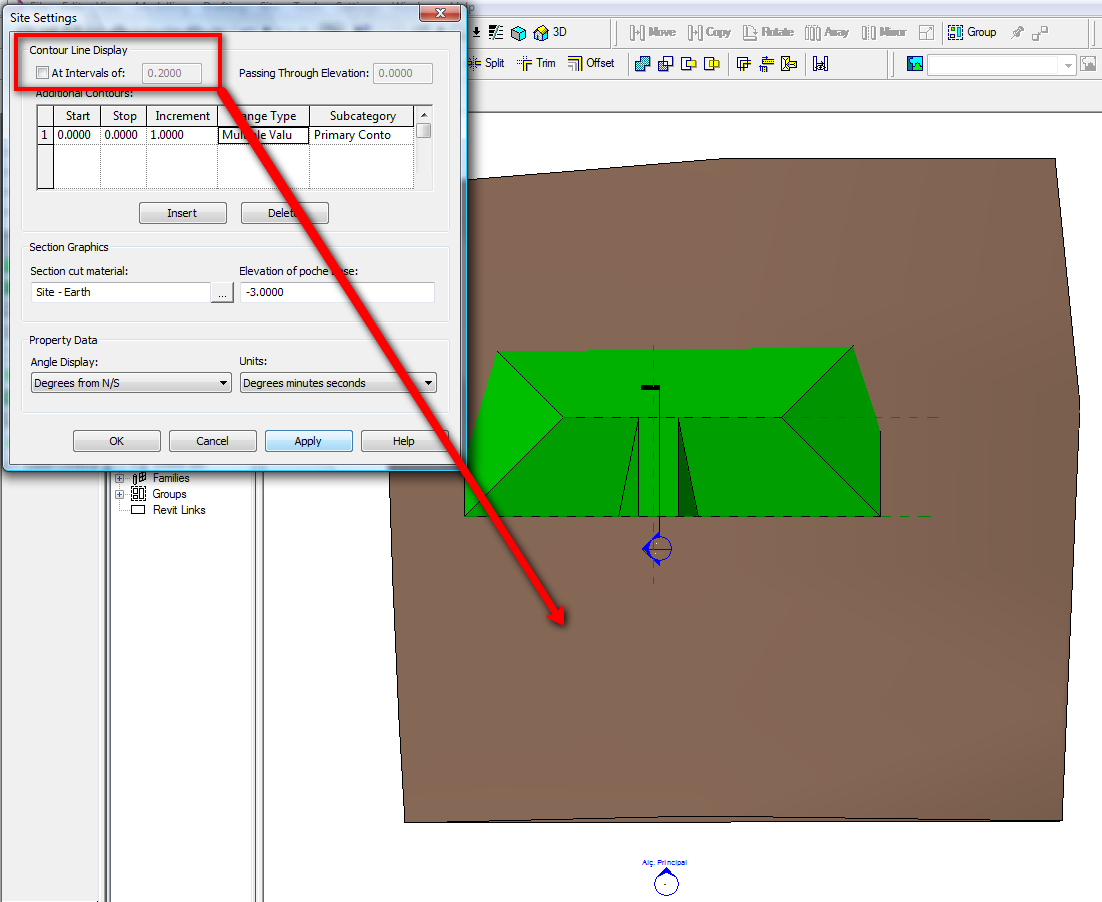Screen dimensions: 1102x902
Task: Select the Increment cell showing 1.0000
Action: [x=181, y=135]
